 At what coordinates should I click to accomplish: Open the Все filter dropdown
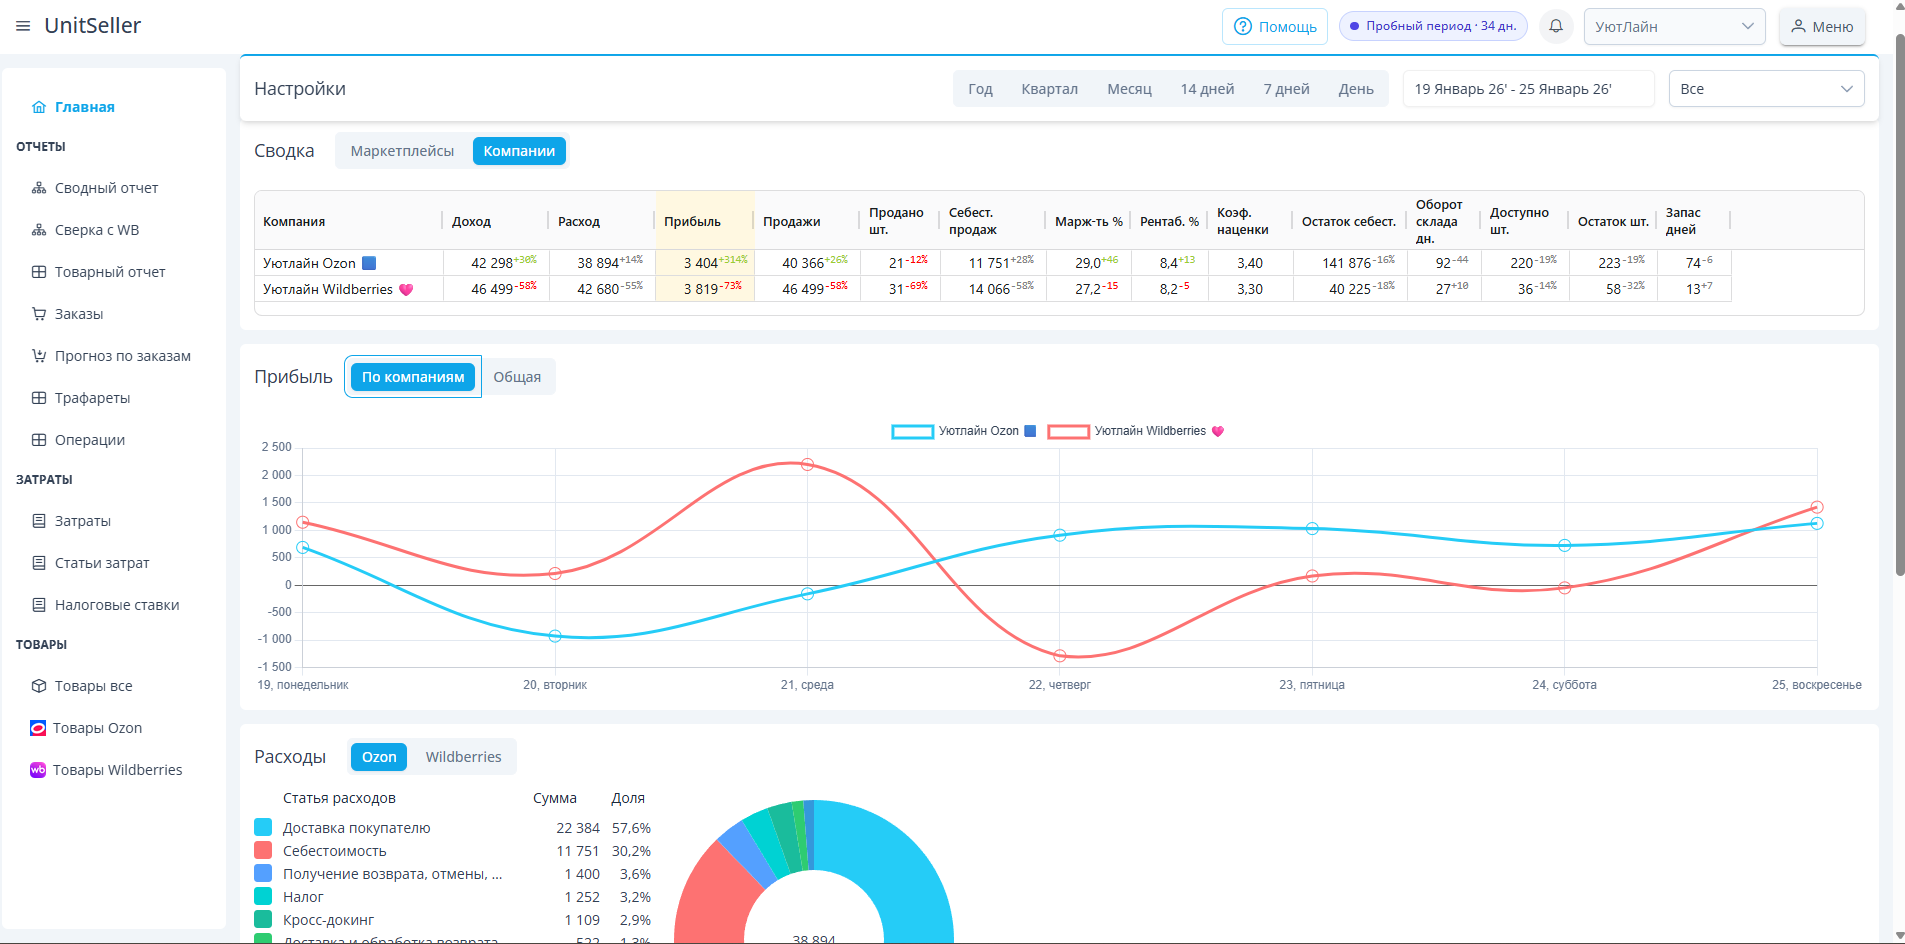1766,89
